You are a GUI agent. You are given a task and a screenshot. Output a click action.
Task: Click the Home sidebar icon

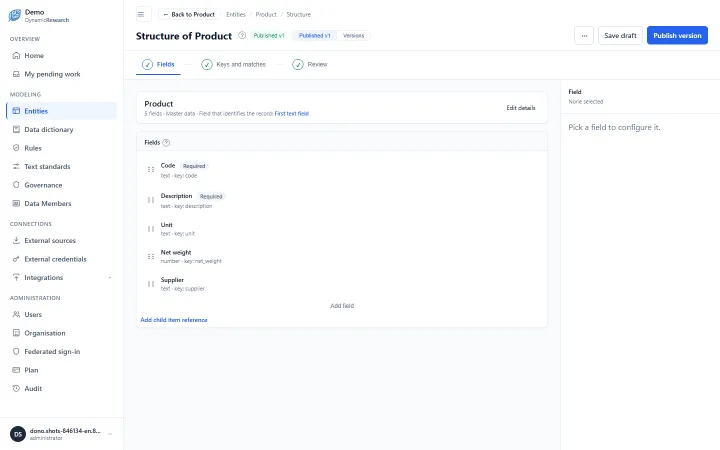[16, 56]
